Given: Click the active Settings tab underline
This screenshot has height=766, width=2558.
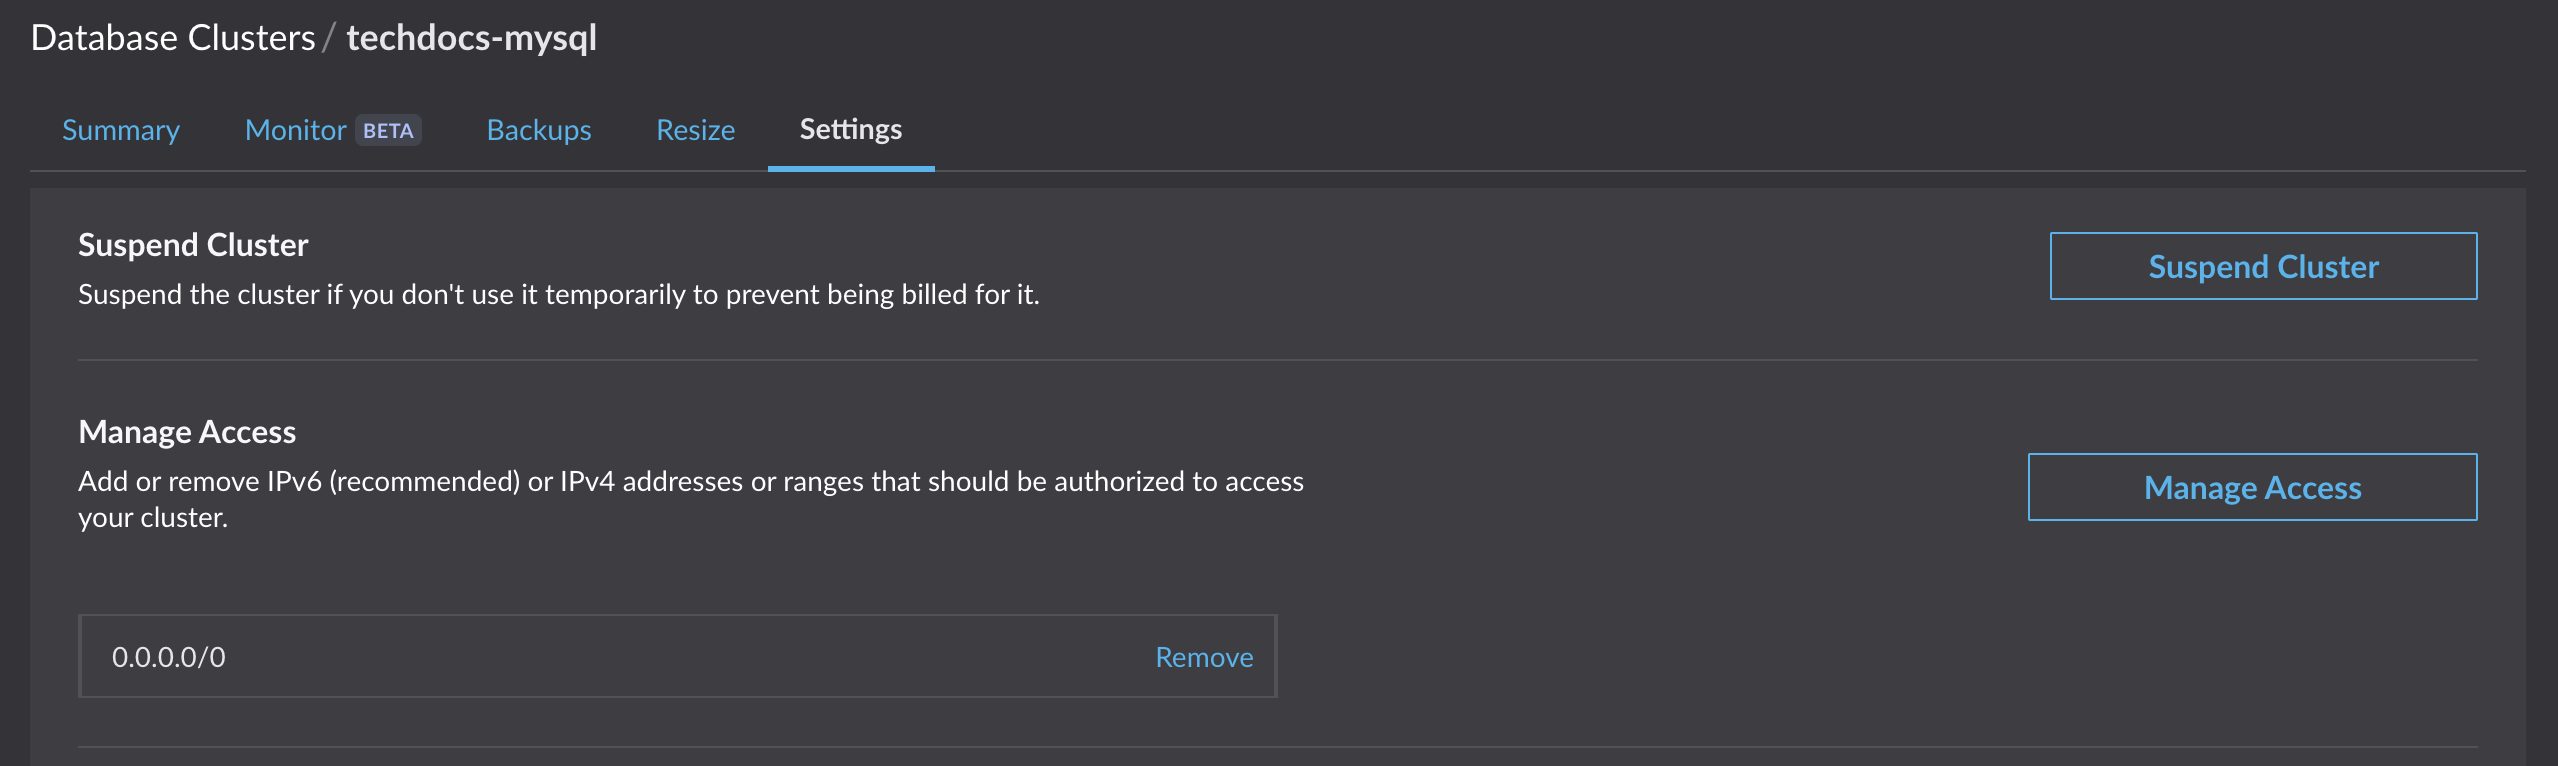Looking at the screenshot, I should (851, 170).
